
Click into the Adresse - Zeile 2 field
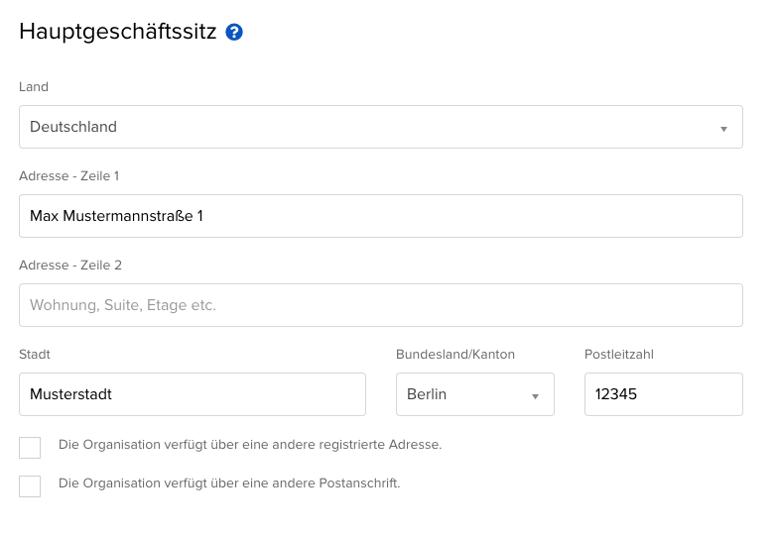tap(380, 305)
